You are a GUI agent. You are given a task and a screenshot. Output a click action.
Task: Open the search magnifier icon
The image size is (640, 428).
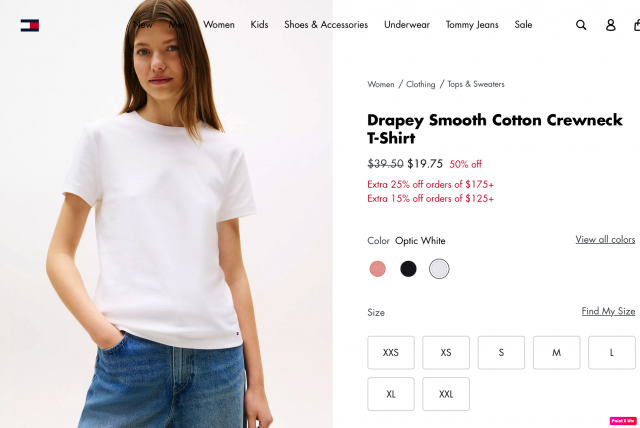581,25
